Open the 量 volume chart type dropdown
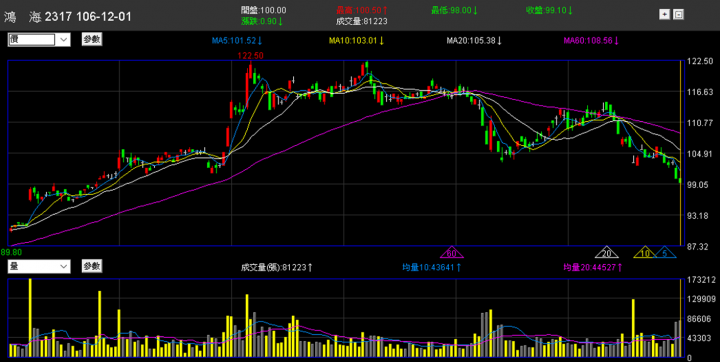720x362 pixels. tap(39, 266)
